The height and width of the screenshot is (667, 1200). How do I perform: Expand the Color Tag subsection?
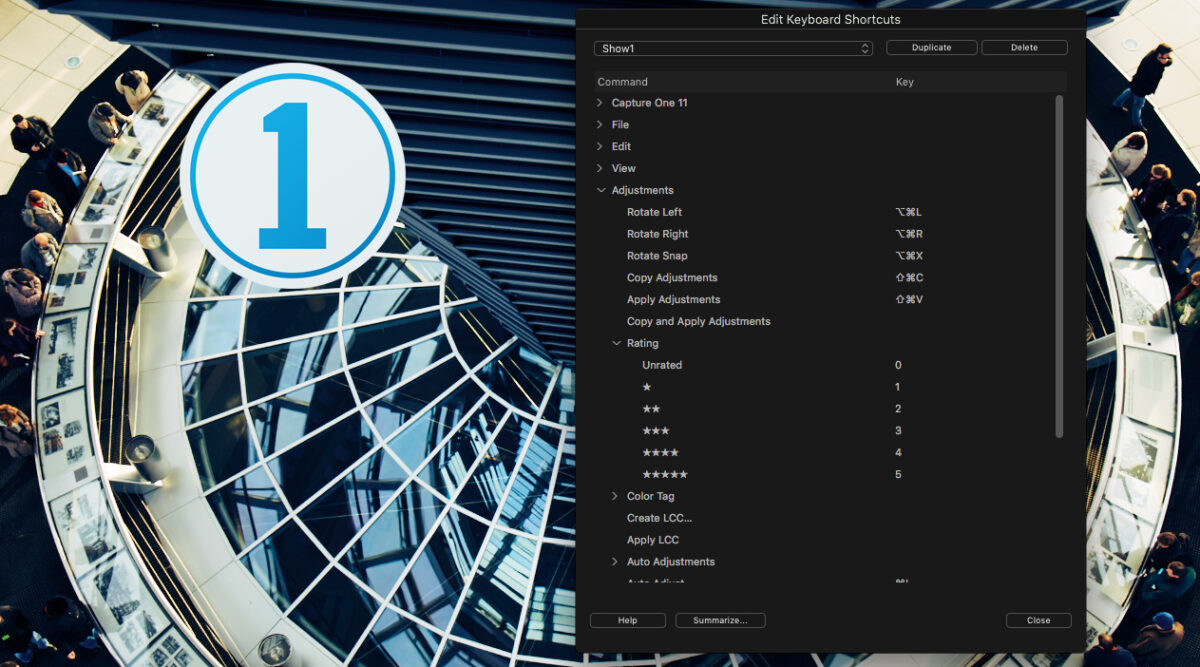tap(614, 496)
